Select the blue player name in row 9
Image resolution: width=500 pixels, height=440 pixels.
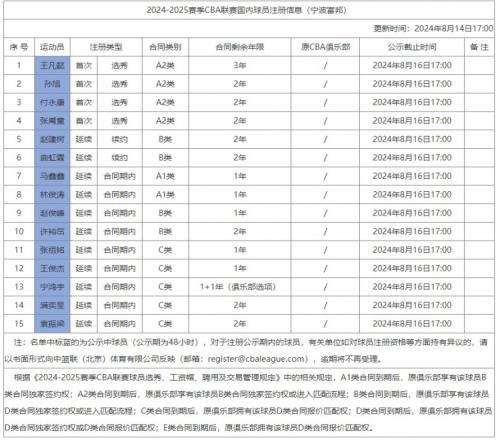52,213
